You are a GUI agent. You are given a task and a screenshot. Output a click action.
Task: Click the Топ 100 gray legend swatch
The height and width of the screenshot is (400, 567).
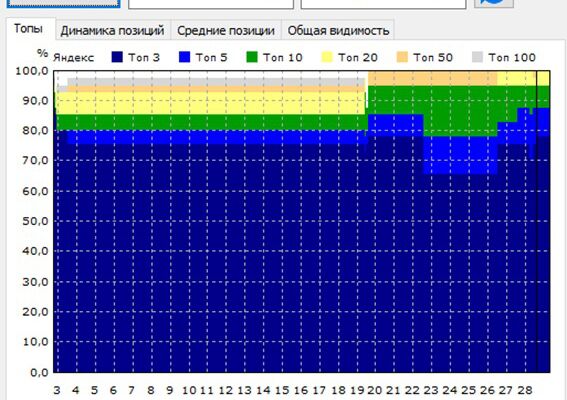click(477, 57)
